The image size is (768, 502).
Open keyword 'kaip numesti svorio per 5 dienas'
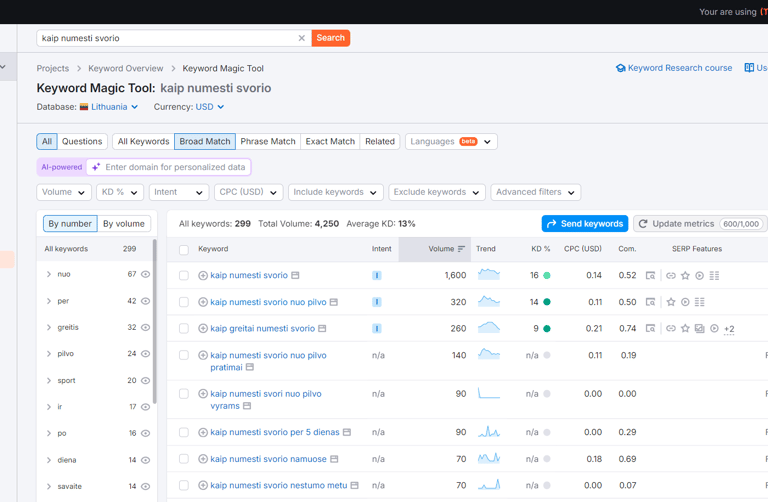[x=275, y=432]
